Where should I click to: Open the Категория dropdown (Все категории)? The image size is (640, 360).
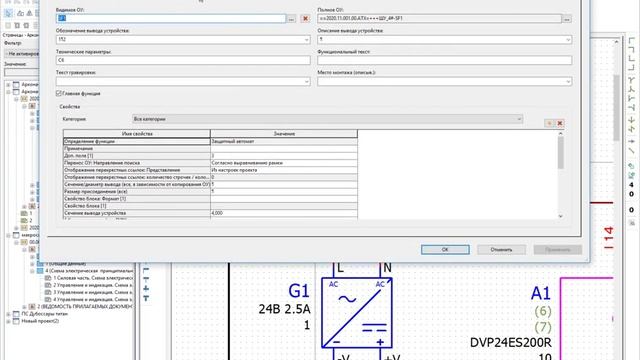coord(327,119)
